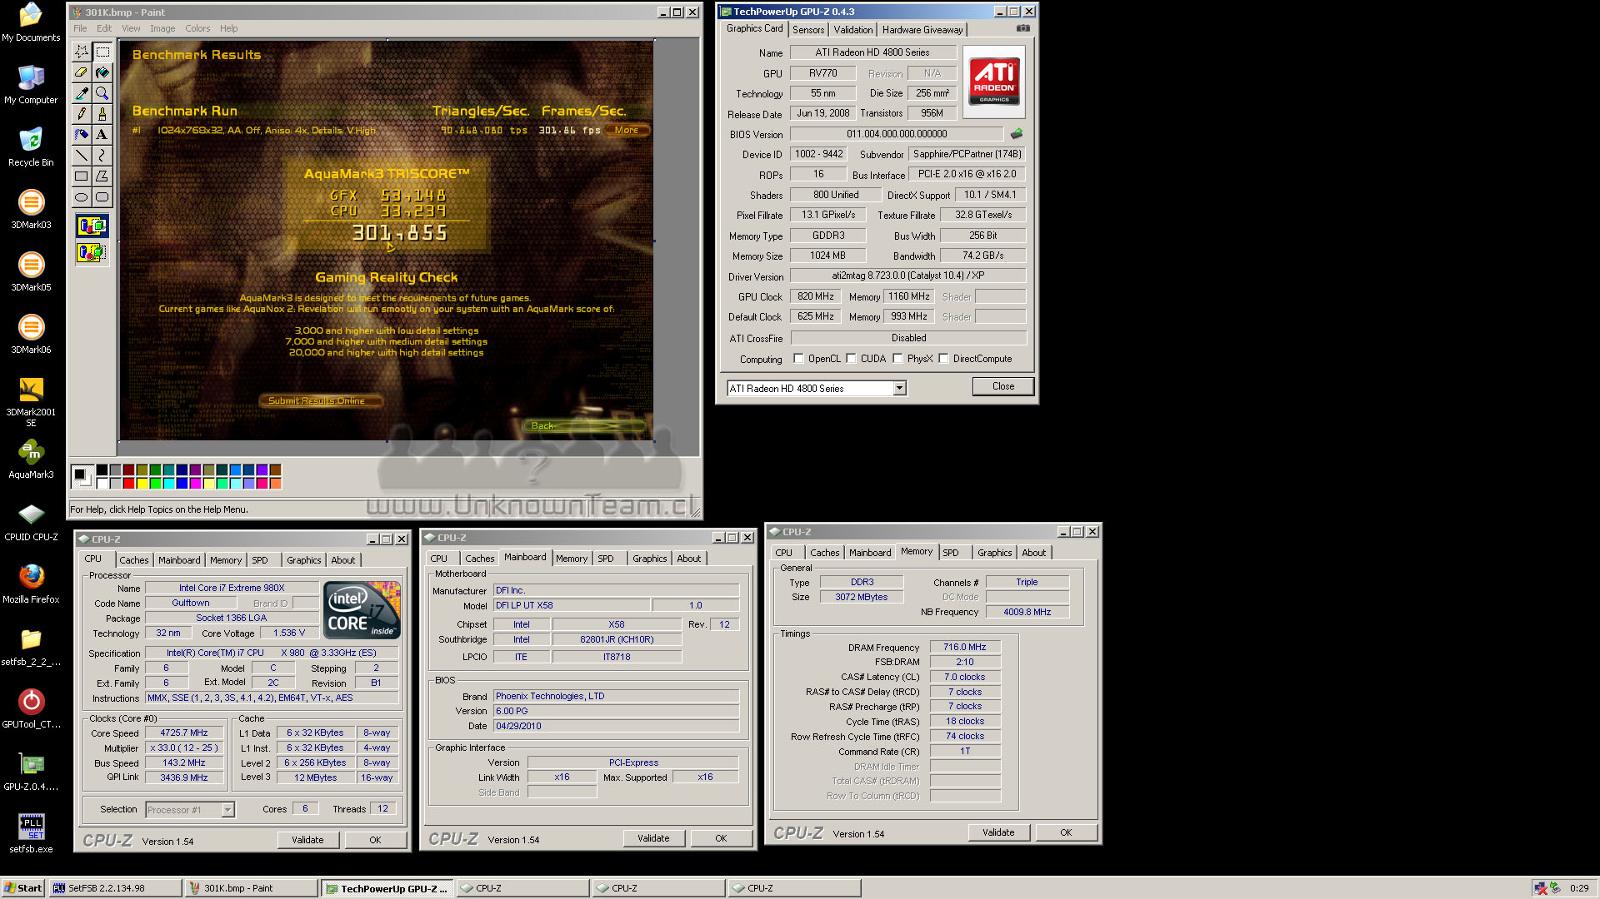1600x899 pixels.
Task: Open the Recycle Bin on the desktop
Action: point(31,147)
